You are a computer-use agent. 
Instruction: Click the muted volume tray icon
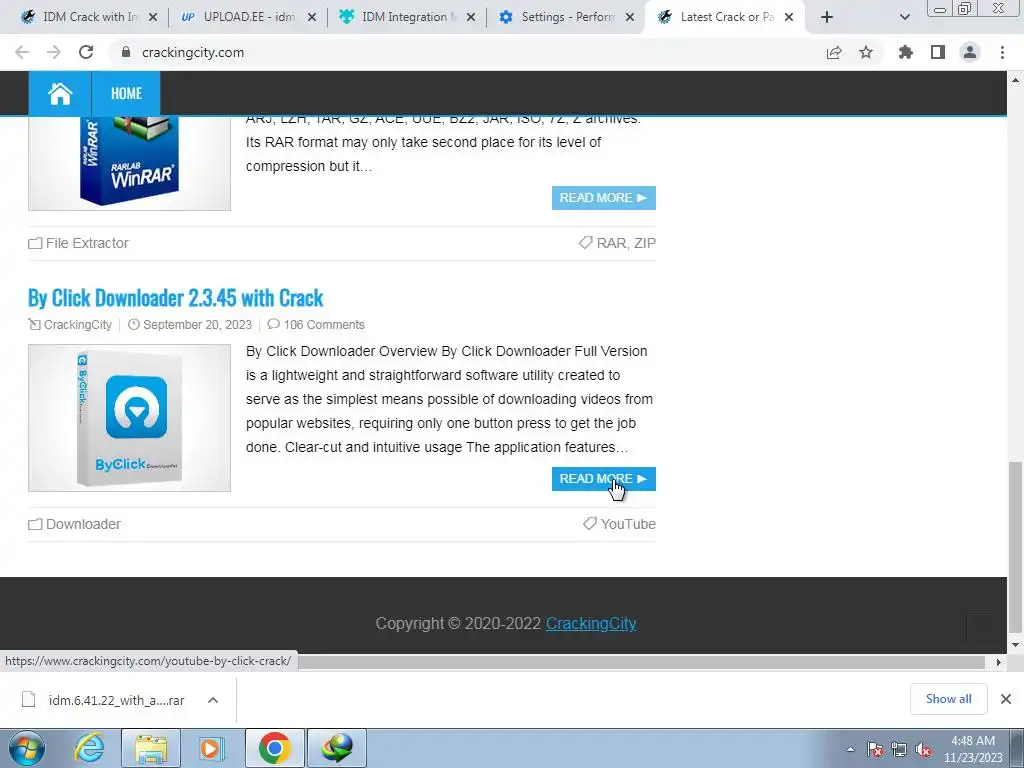[923, 749]
